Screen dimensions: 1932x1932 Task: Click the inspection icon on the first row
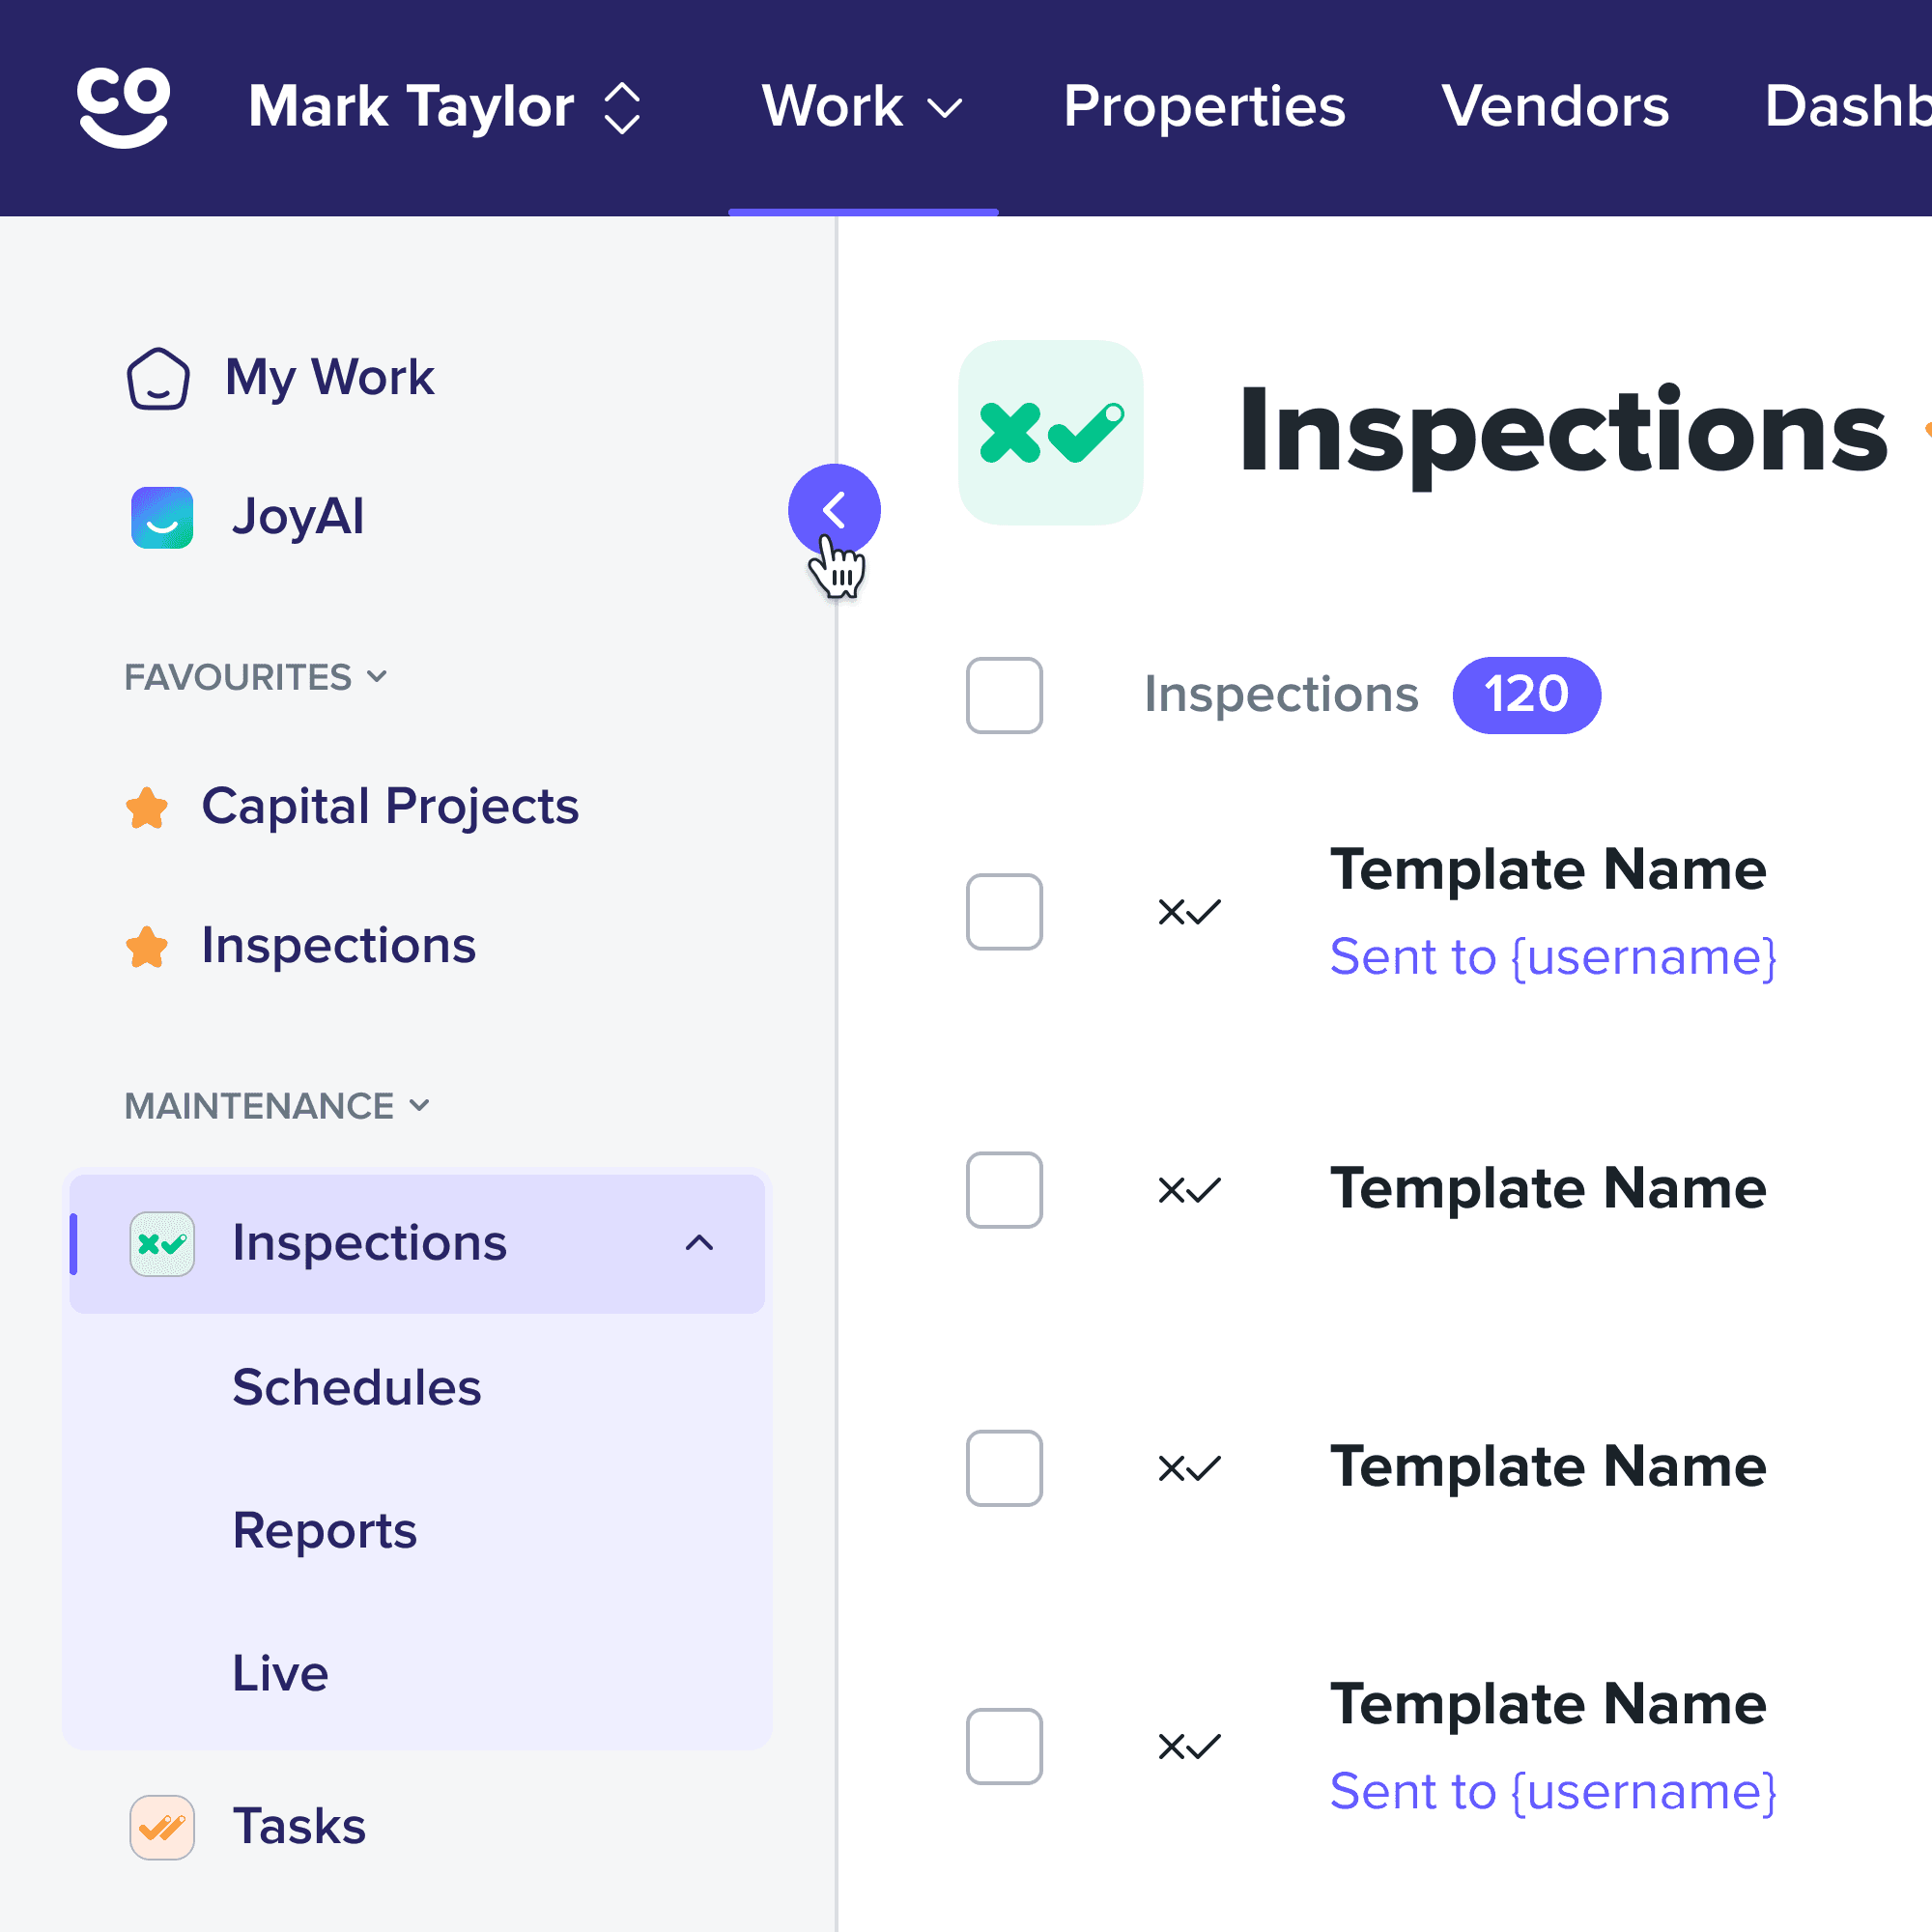pos(1188,912)
